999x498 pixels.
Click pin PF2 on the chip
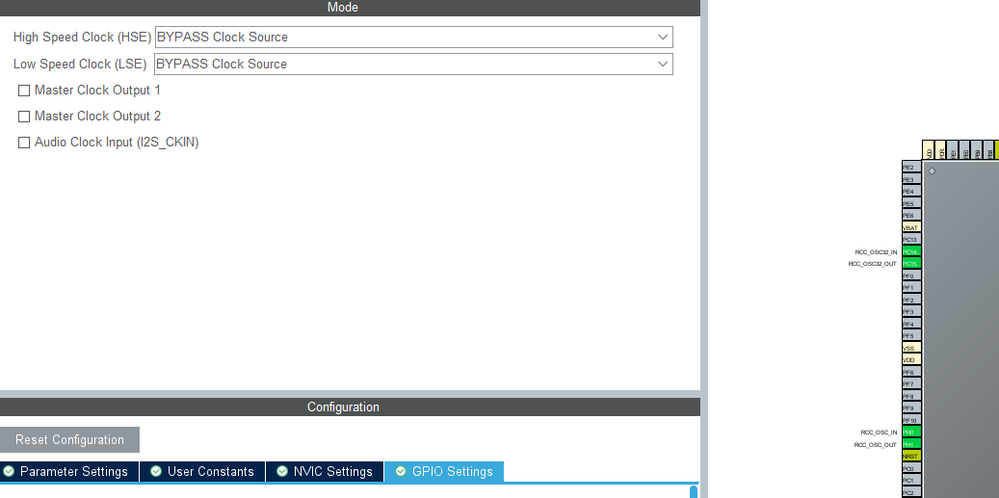click(912, 300)
